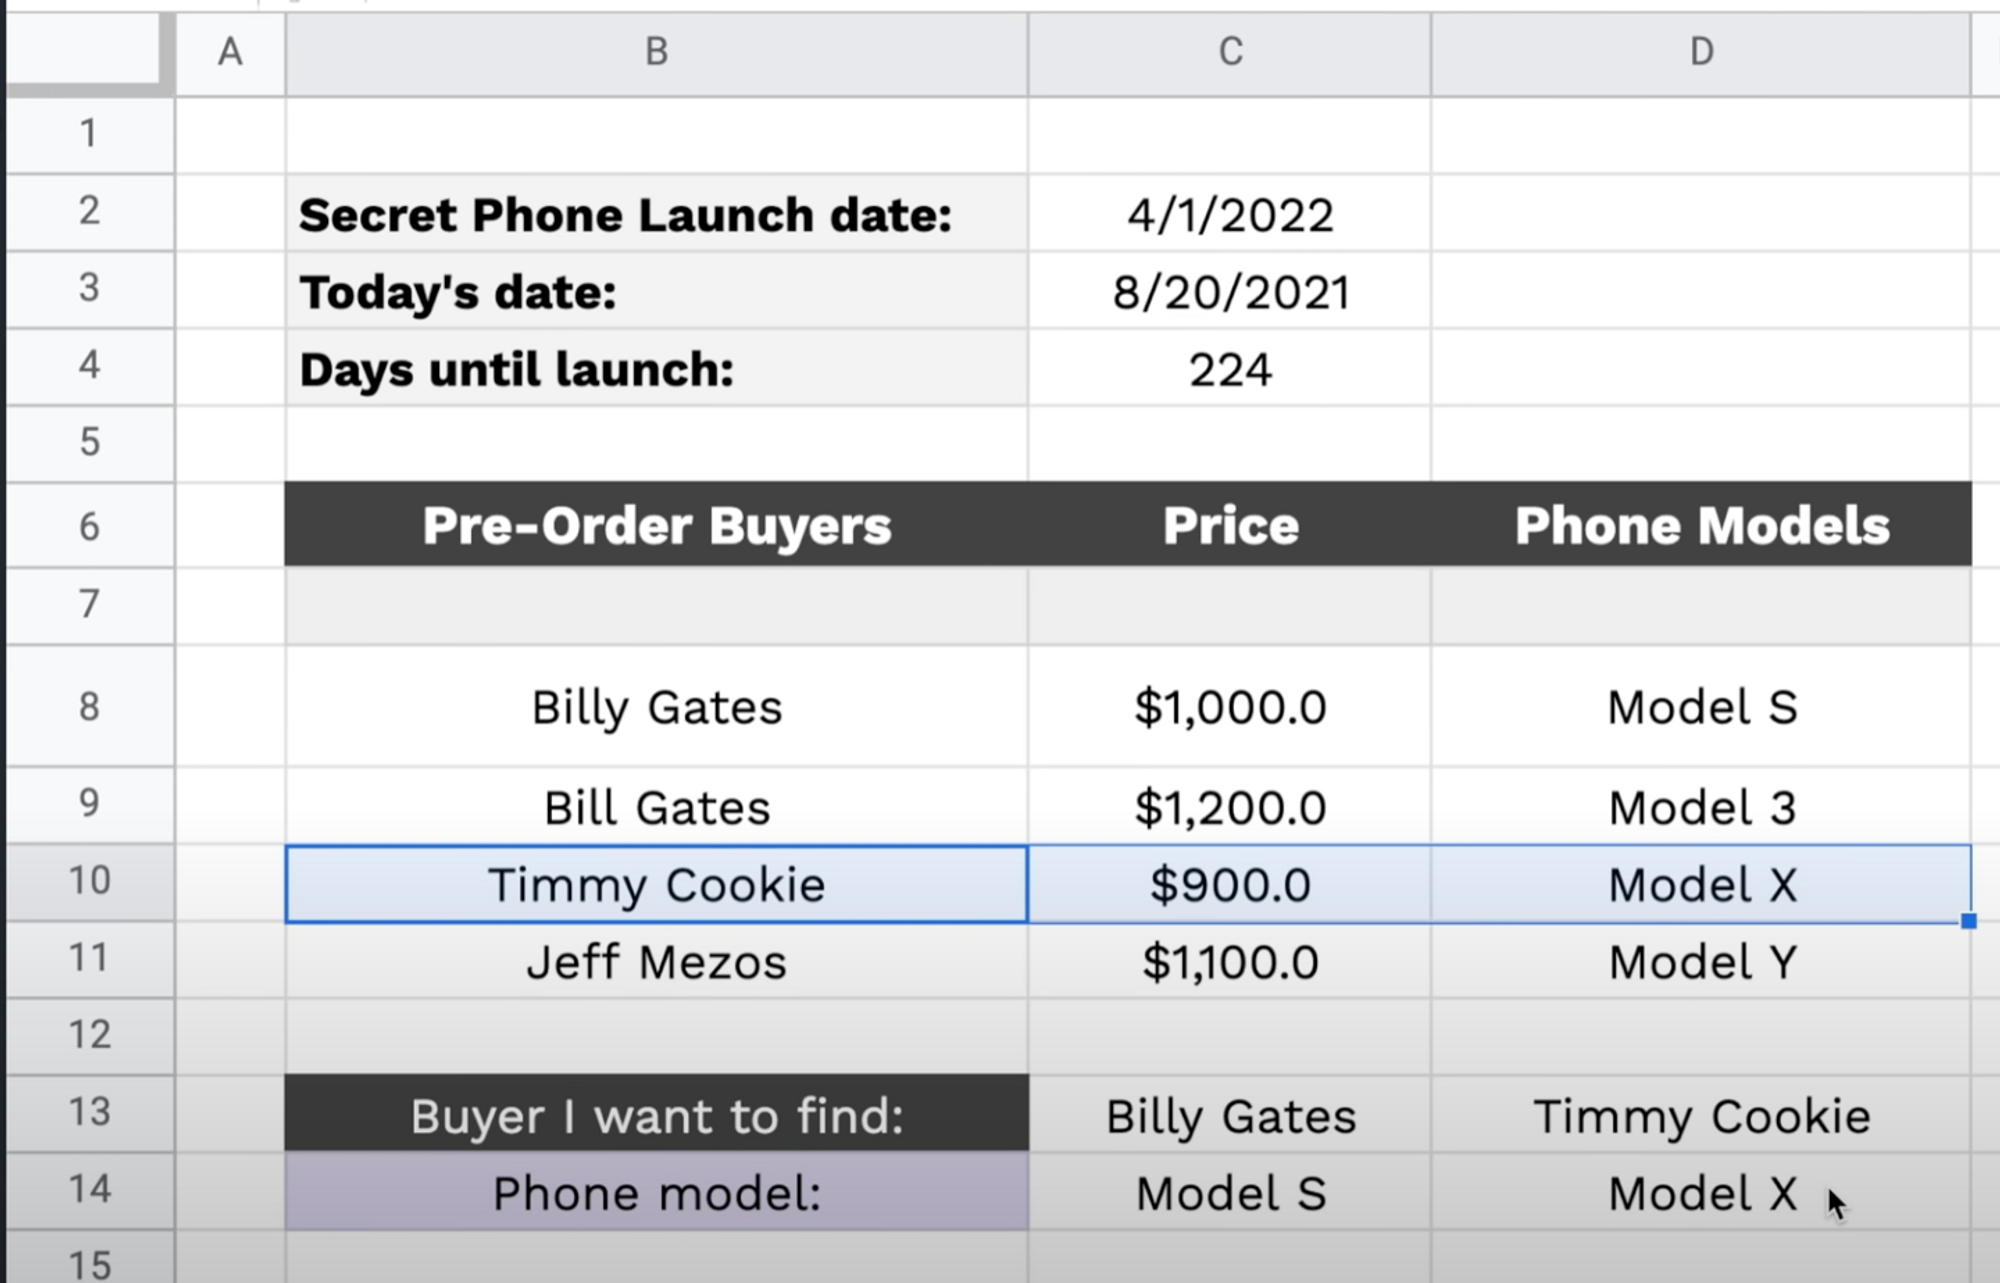The image size is (2000, 1283).
Task: Select the 4/1/2022 date cell
Action: 1228,213
